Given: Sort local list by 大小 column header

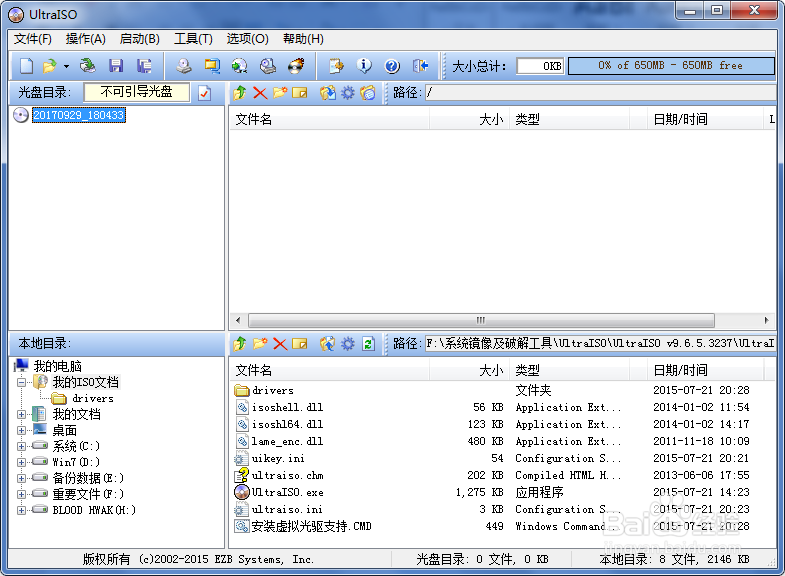Looking at the screenshot, I should 470,370.
